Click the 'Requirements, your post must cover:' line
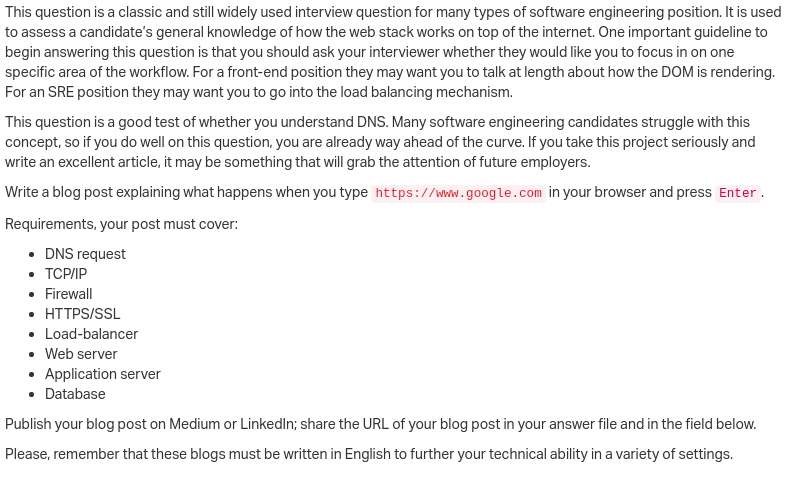 [122, 224]
